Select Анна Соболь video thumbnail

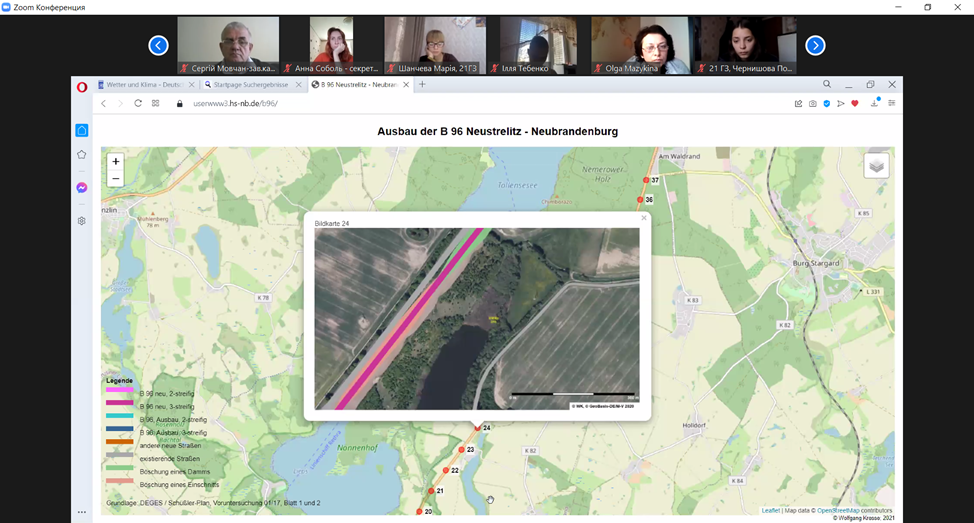tap(332, 45)
